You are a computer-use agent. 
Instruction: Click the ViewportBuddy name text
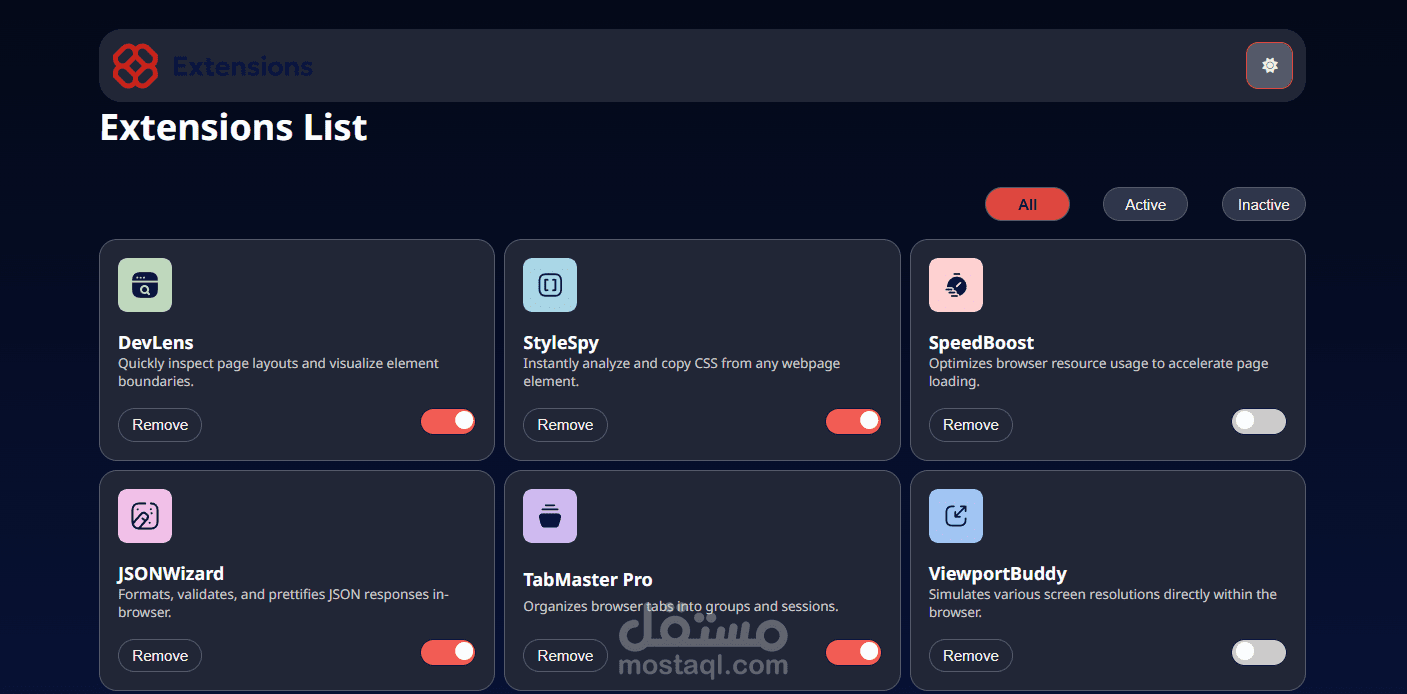[998, 574]
